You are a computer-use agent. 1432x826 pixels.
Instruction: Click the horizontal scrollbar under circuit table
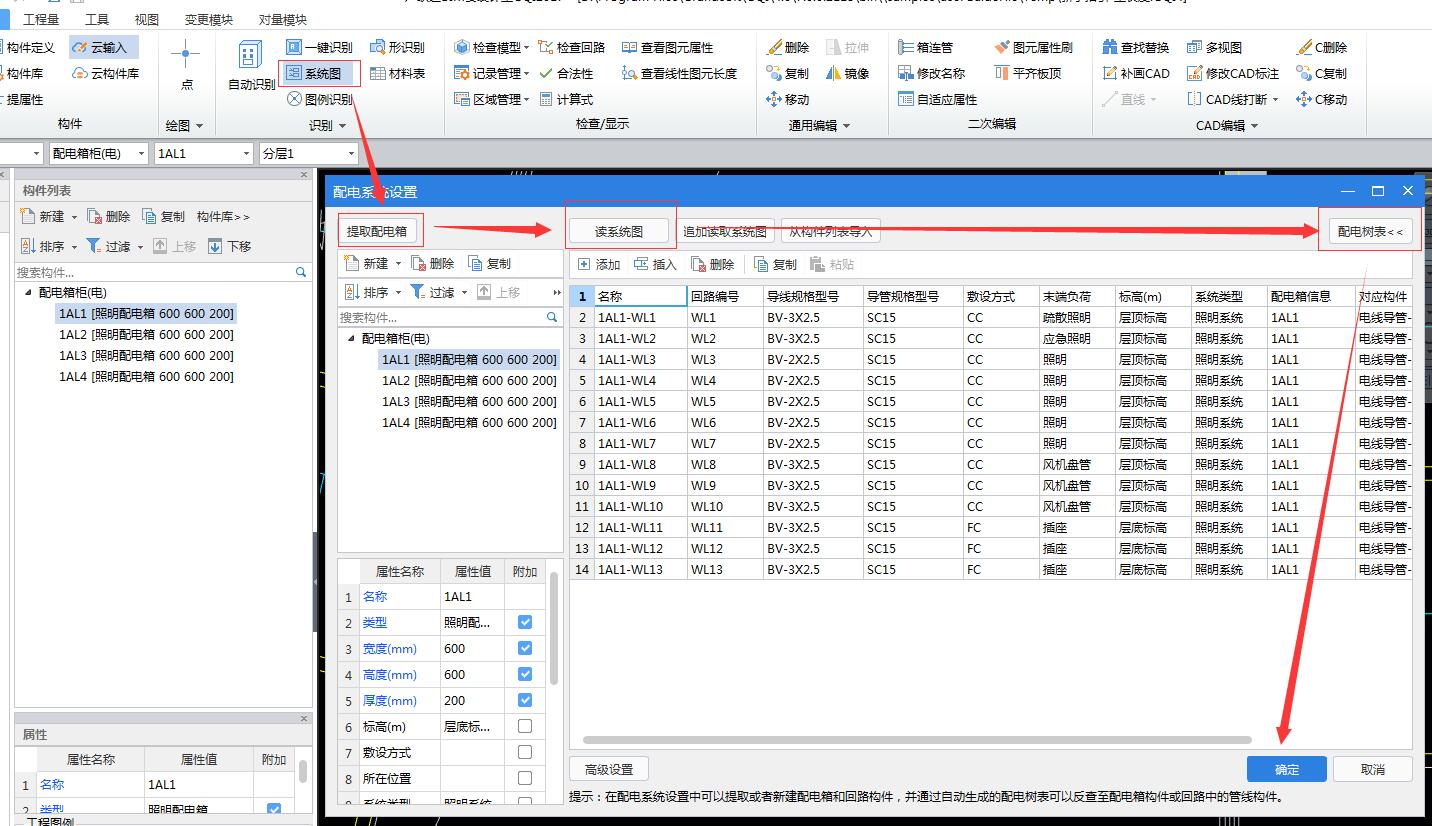click(915, 740)
